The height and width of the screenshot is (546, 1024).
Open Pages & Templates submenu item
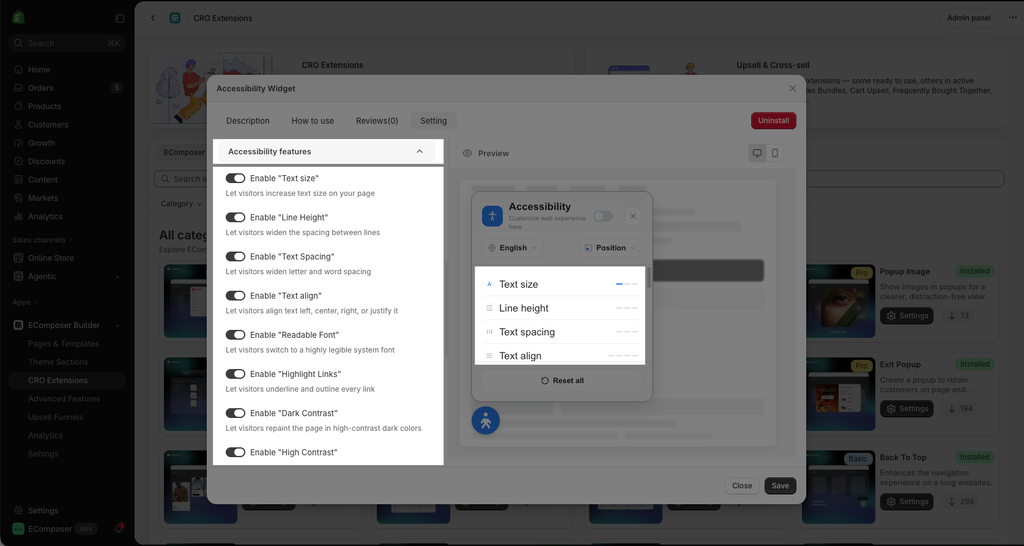(x=63, y=344)
